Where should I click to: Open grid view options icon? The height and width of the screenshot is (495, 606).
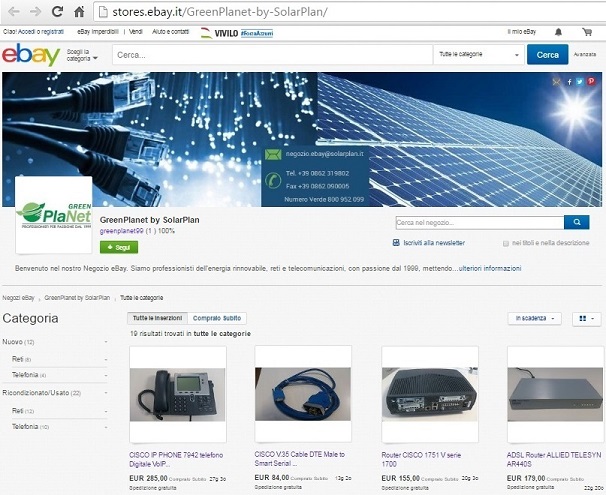586,318
